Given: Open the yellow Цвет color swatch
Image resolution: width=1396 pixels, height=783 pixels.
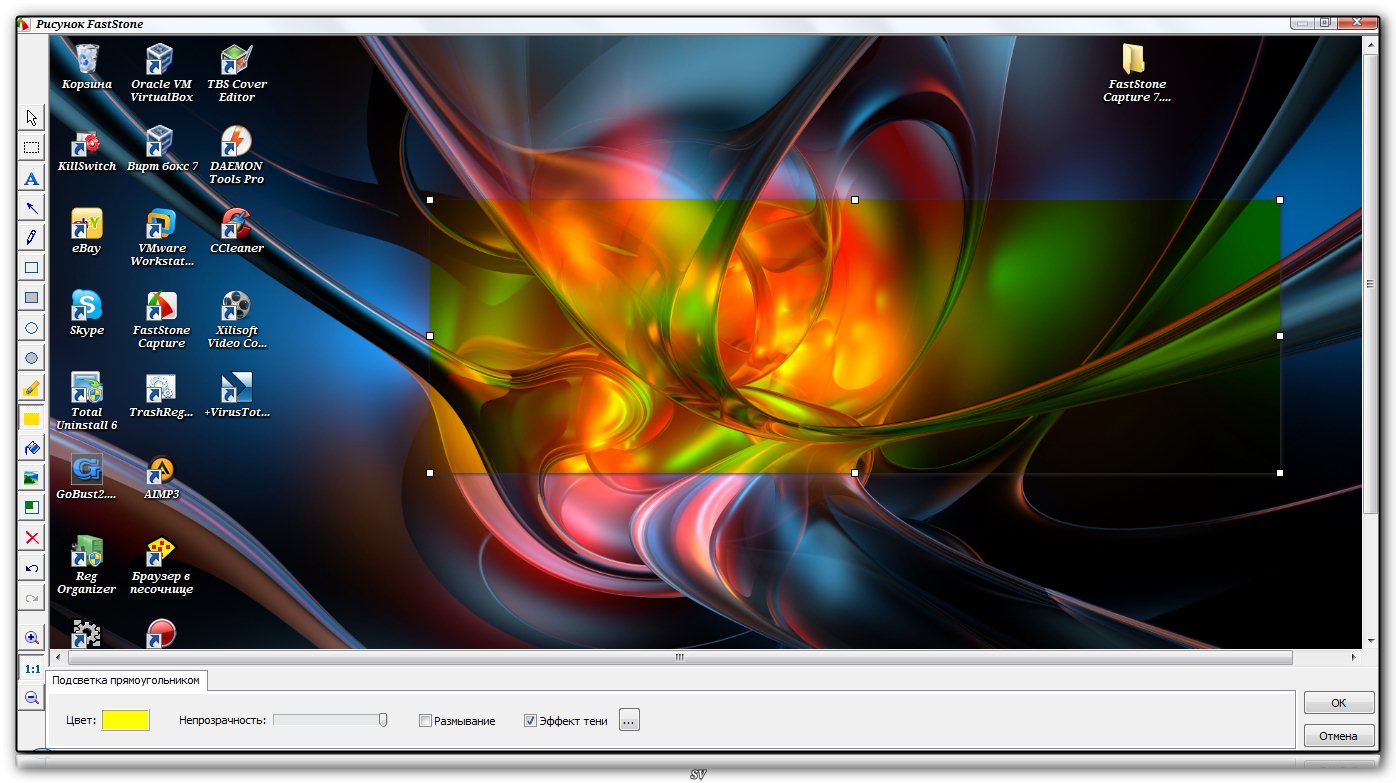Looking at the screenshot, I should pyautogui.click(x=125, y=720).
